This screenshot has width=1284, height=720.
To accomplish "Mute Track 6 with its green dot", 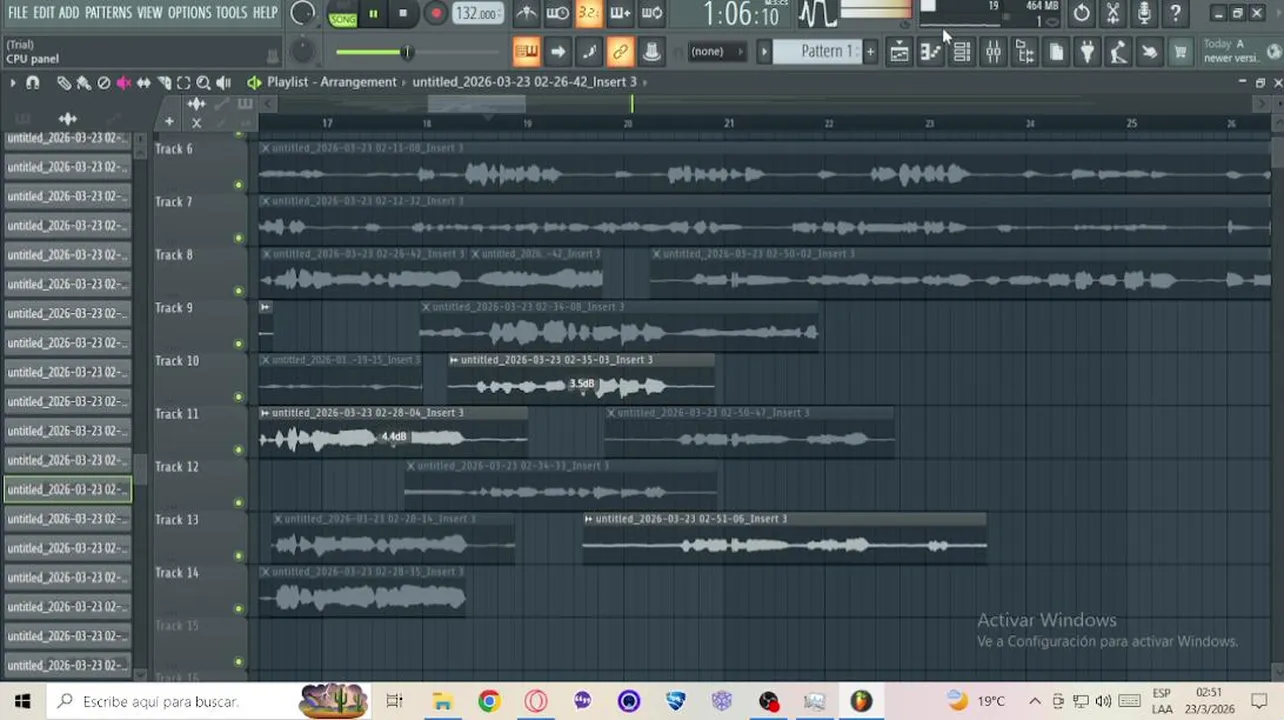I will point(238,185).
